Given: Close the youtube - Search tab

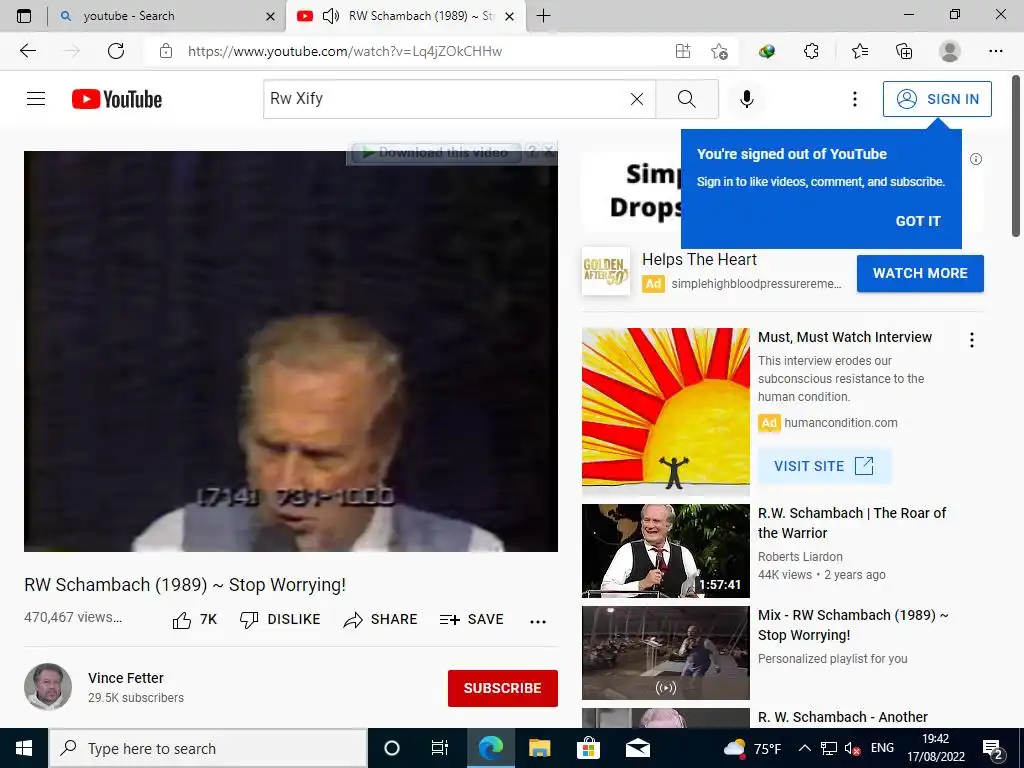Looking at the screenshot, I should click(x=270, y=16).
